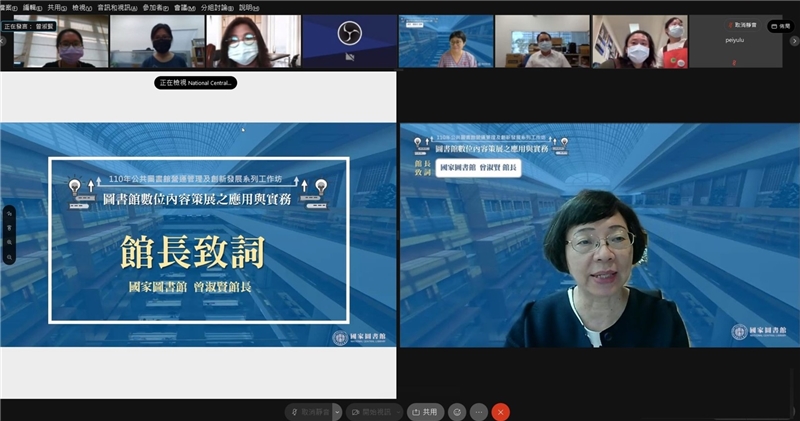This screenshot has width=800, height=421.
Task: Select the black-mask participant thumbnail
Action: [x=157, y=41]
